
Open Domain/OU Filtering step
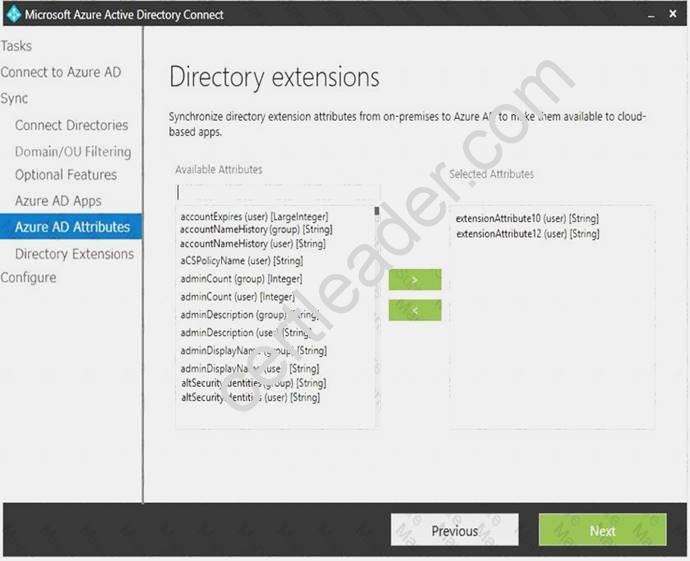73,151
